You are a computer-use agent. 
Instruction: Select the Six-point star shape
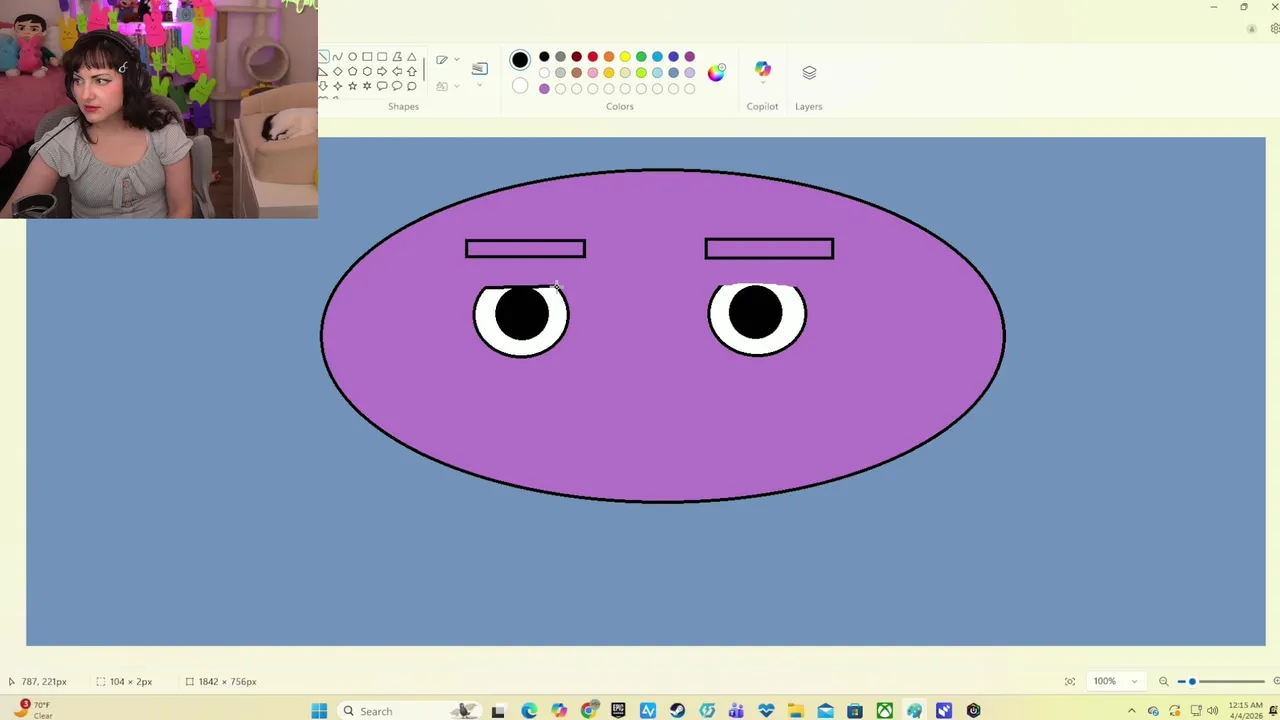[x=367, y=86]
